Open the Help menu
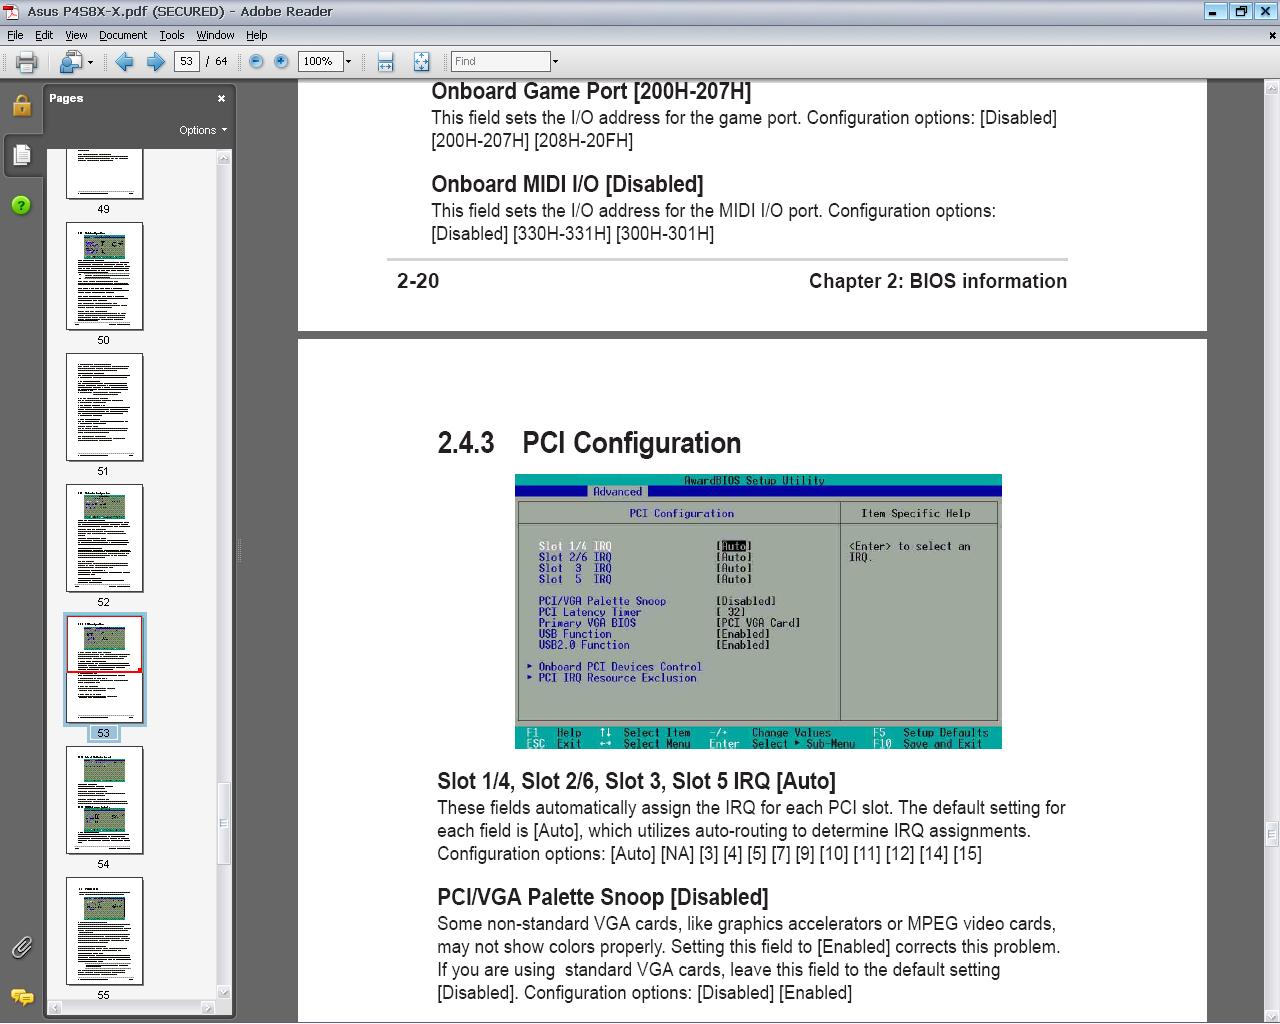This screenshot has height=1024, width=1280. (256, 35)
